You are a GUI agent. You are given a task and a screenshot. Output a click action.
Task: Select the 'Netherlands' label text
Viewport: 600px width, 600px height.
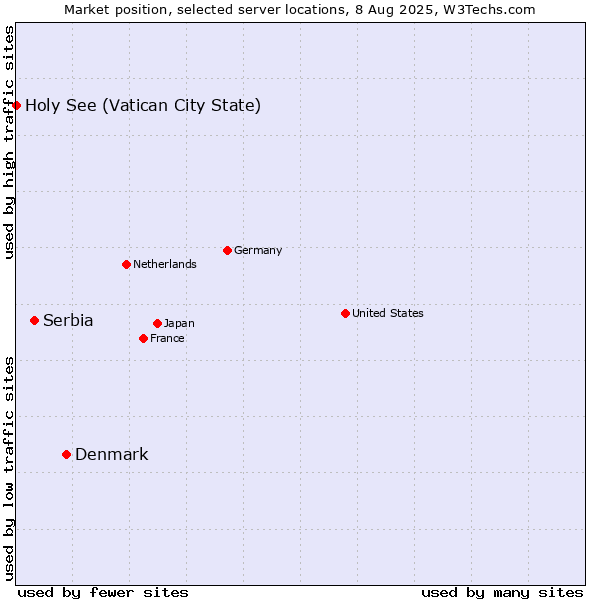[x=165, y=264]
